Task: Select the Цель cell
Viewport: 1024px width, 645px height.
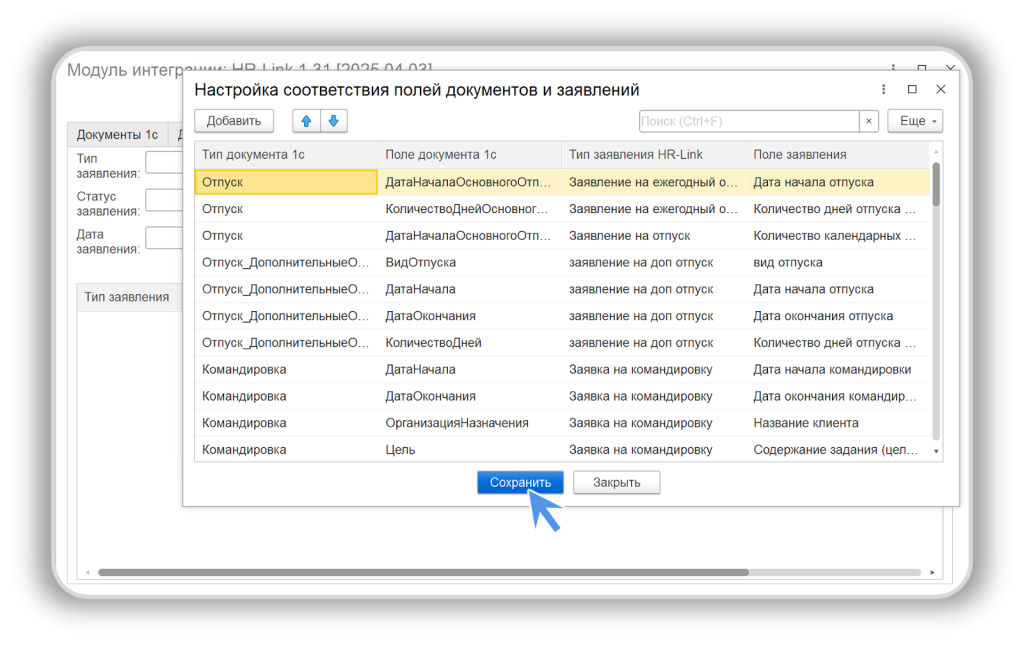Action: [470, 450]
